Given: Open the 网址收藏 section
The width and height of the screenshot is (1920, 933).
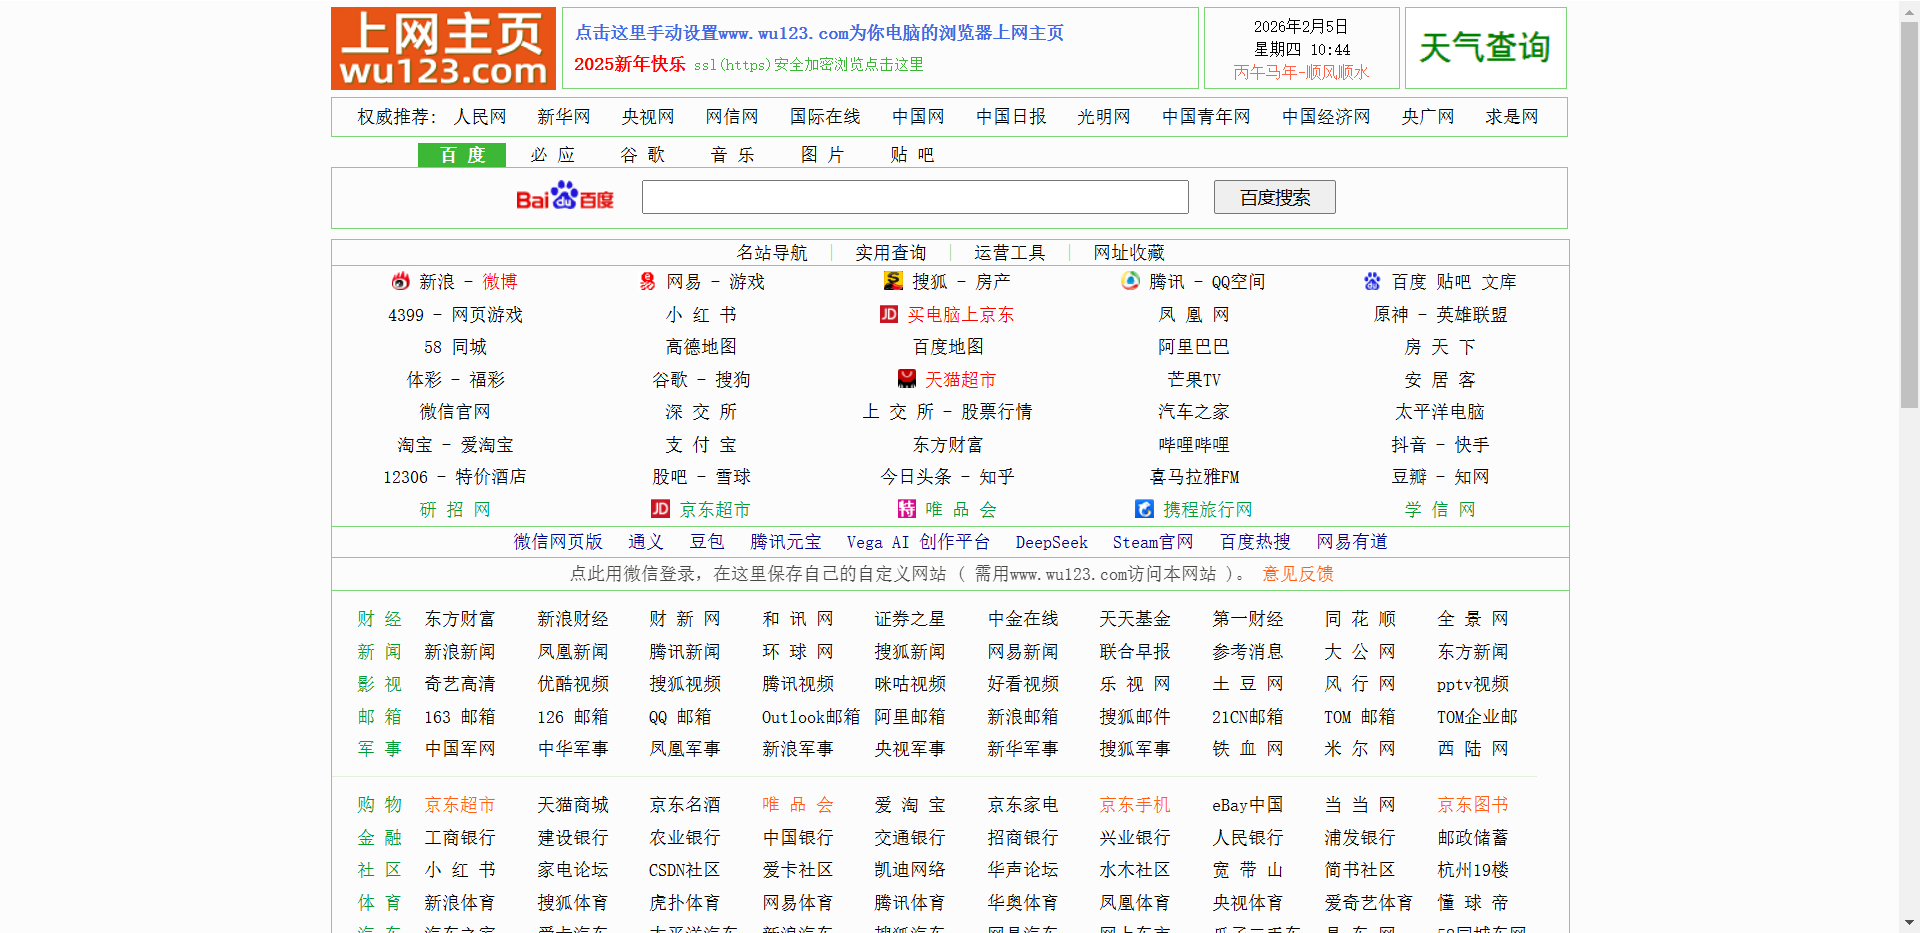Looking at the screenshot, I should 1128,252.
